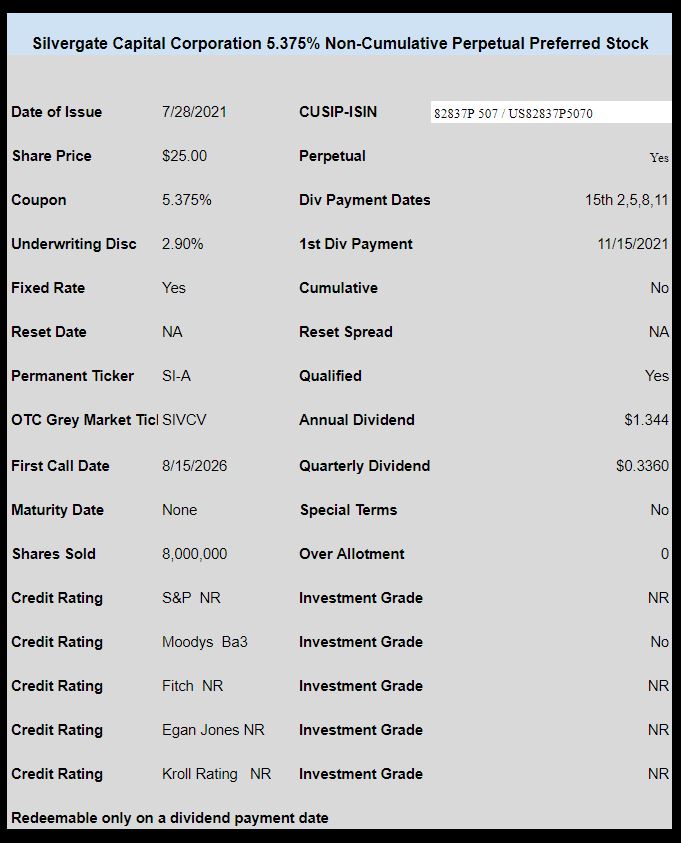This screenshot has width=681, height=843.
Task: Click the Moodys Ba3 credit rating
Action: point(204,642)
